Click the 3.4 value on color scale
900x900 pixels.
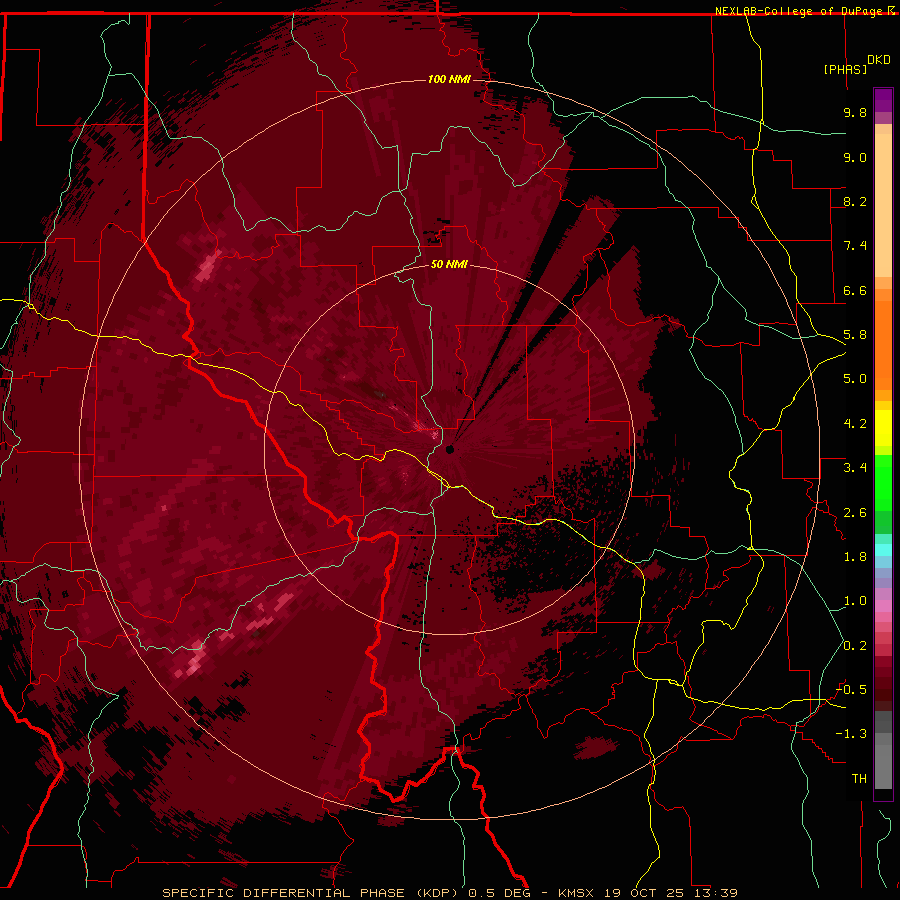click(x=855, y=468)
